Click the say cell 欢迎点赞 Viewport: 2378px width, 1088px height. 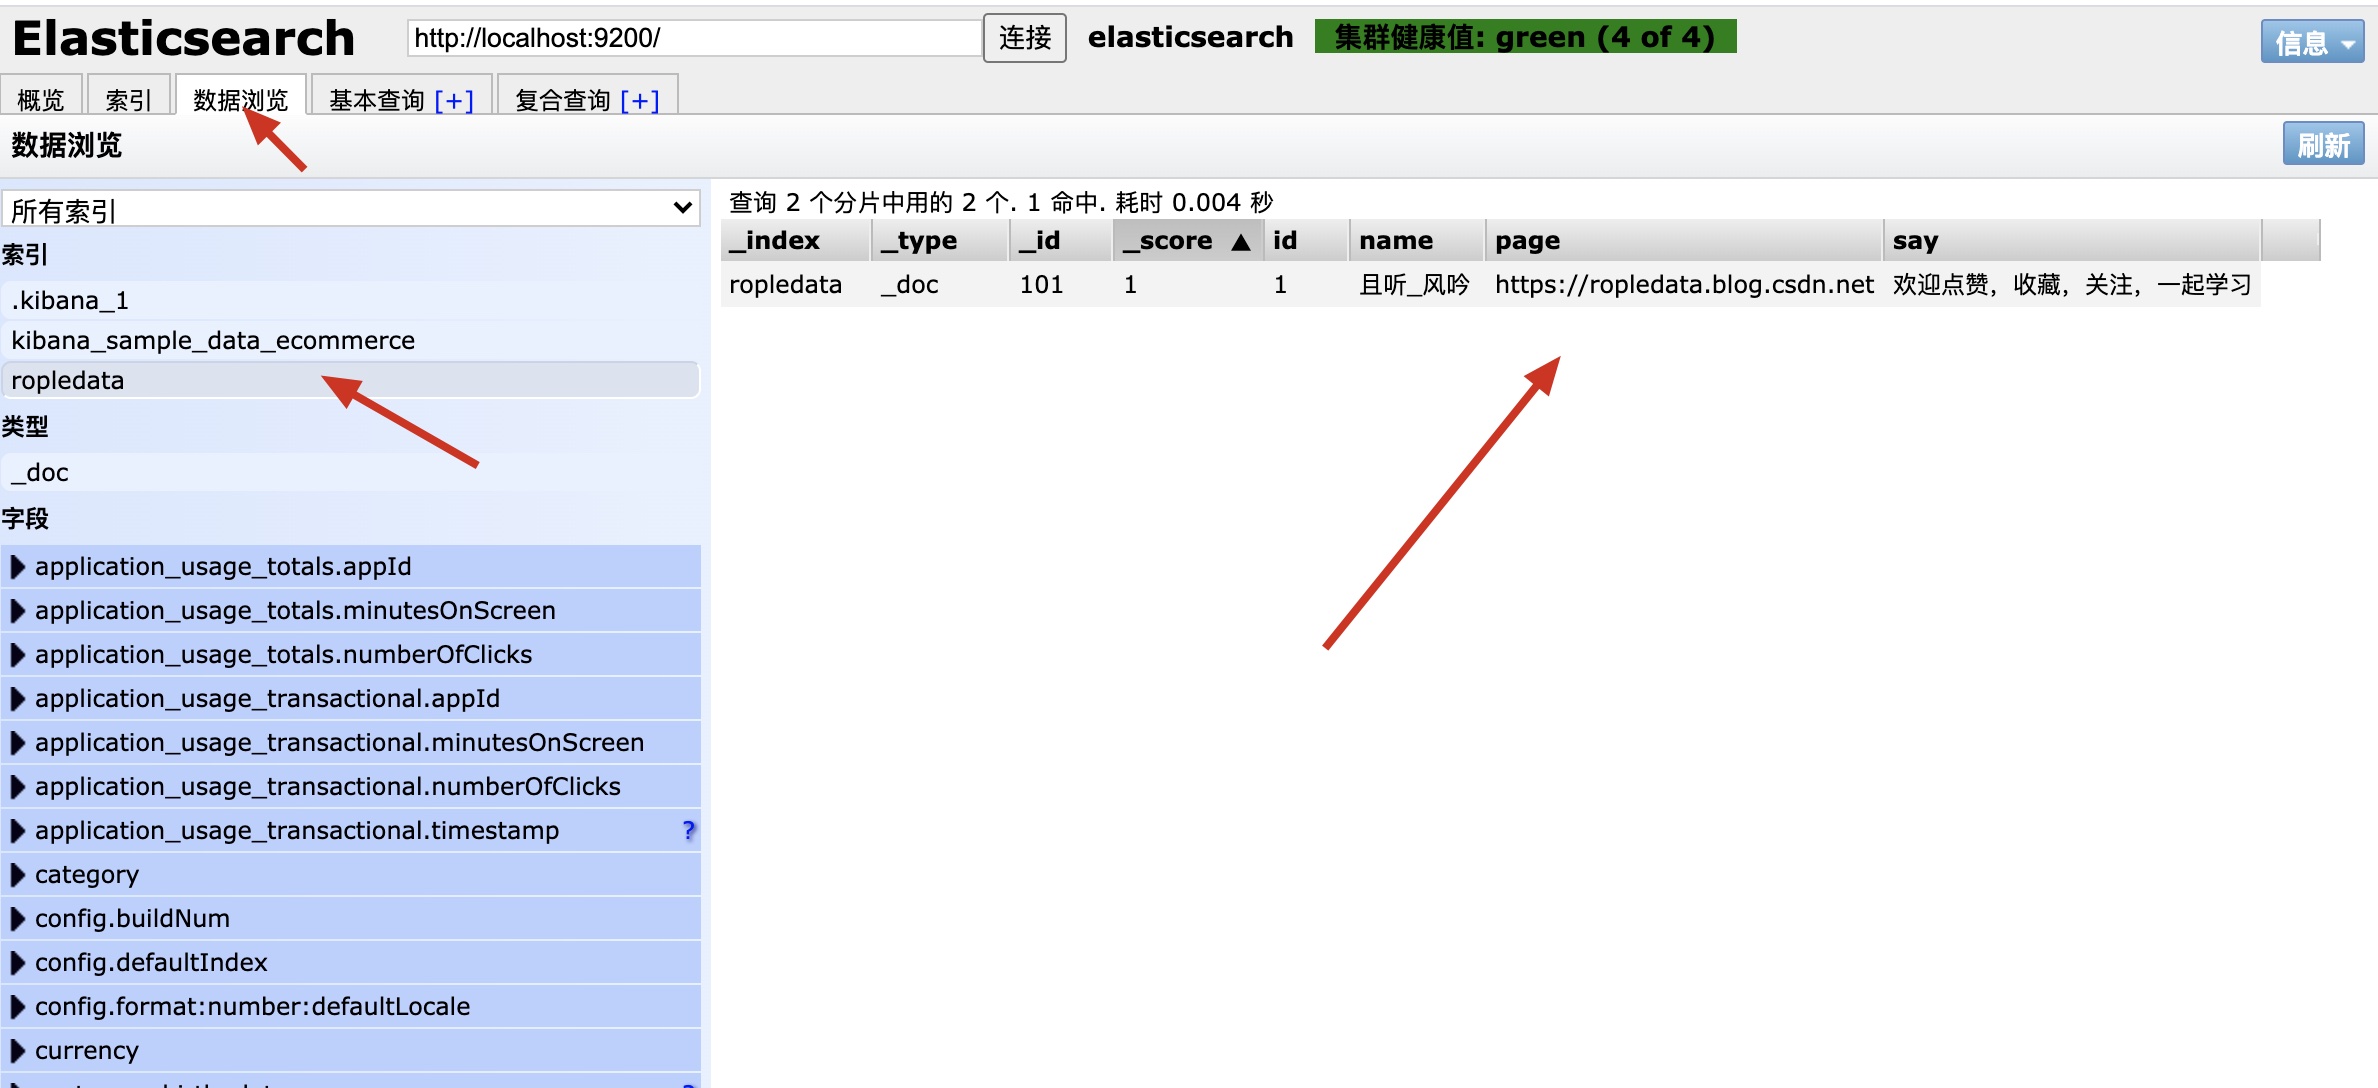pyautogui.click(x=2072, y=284)
